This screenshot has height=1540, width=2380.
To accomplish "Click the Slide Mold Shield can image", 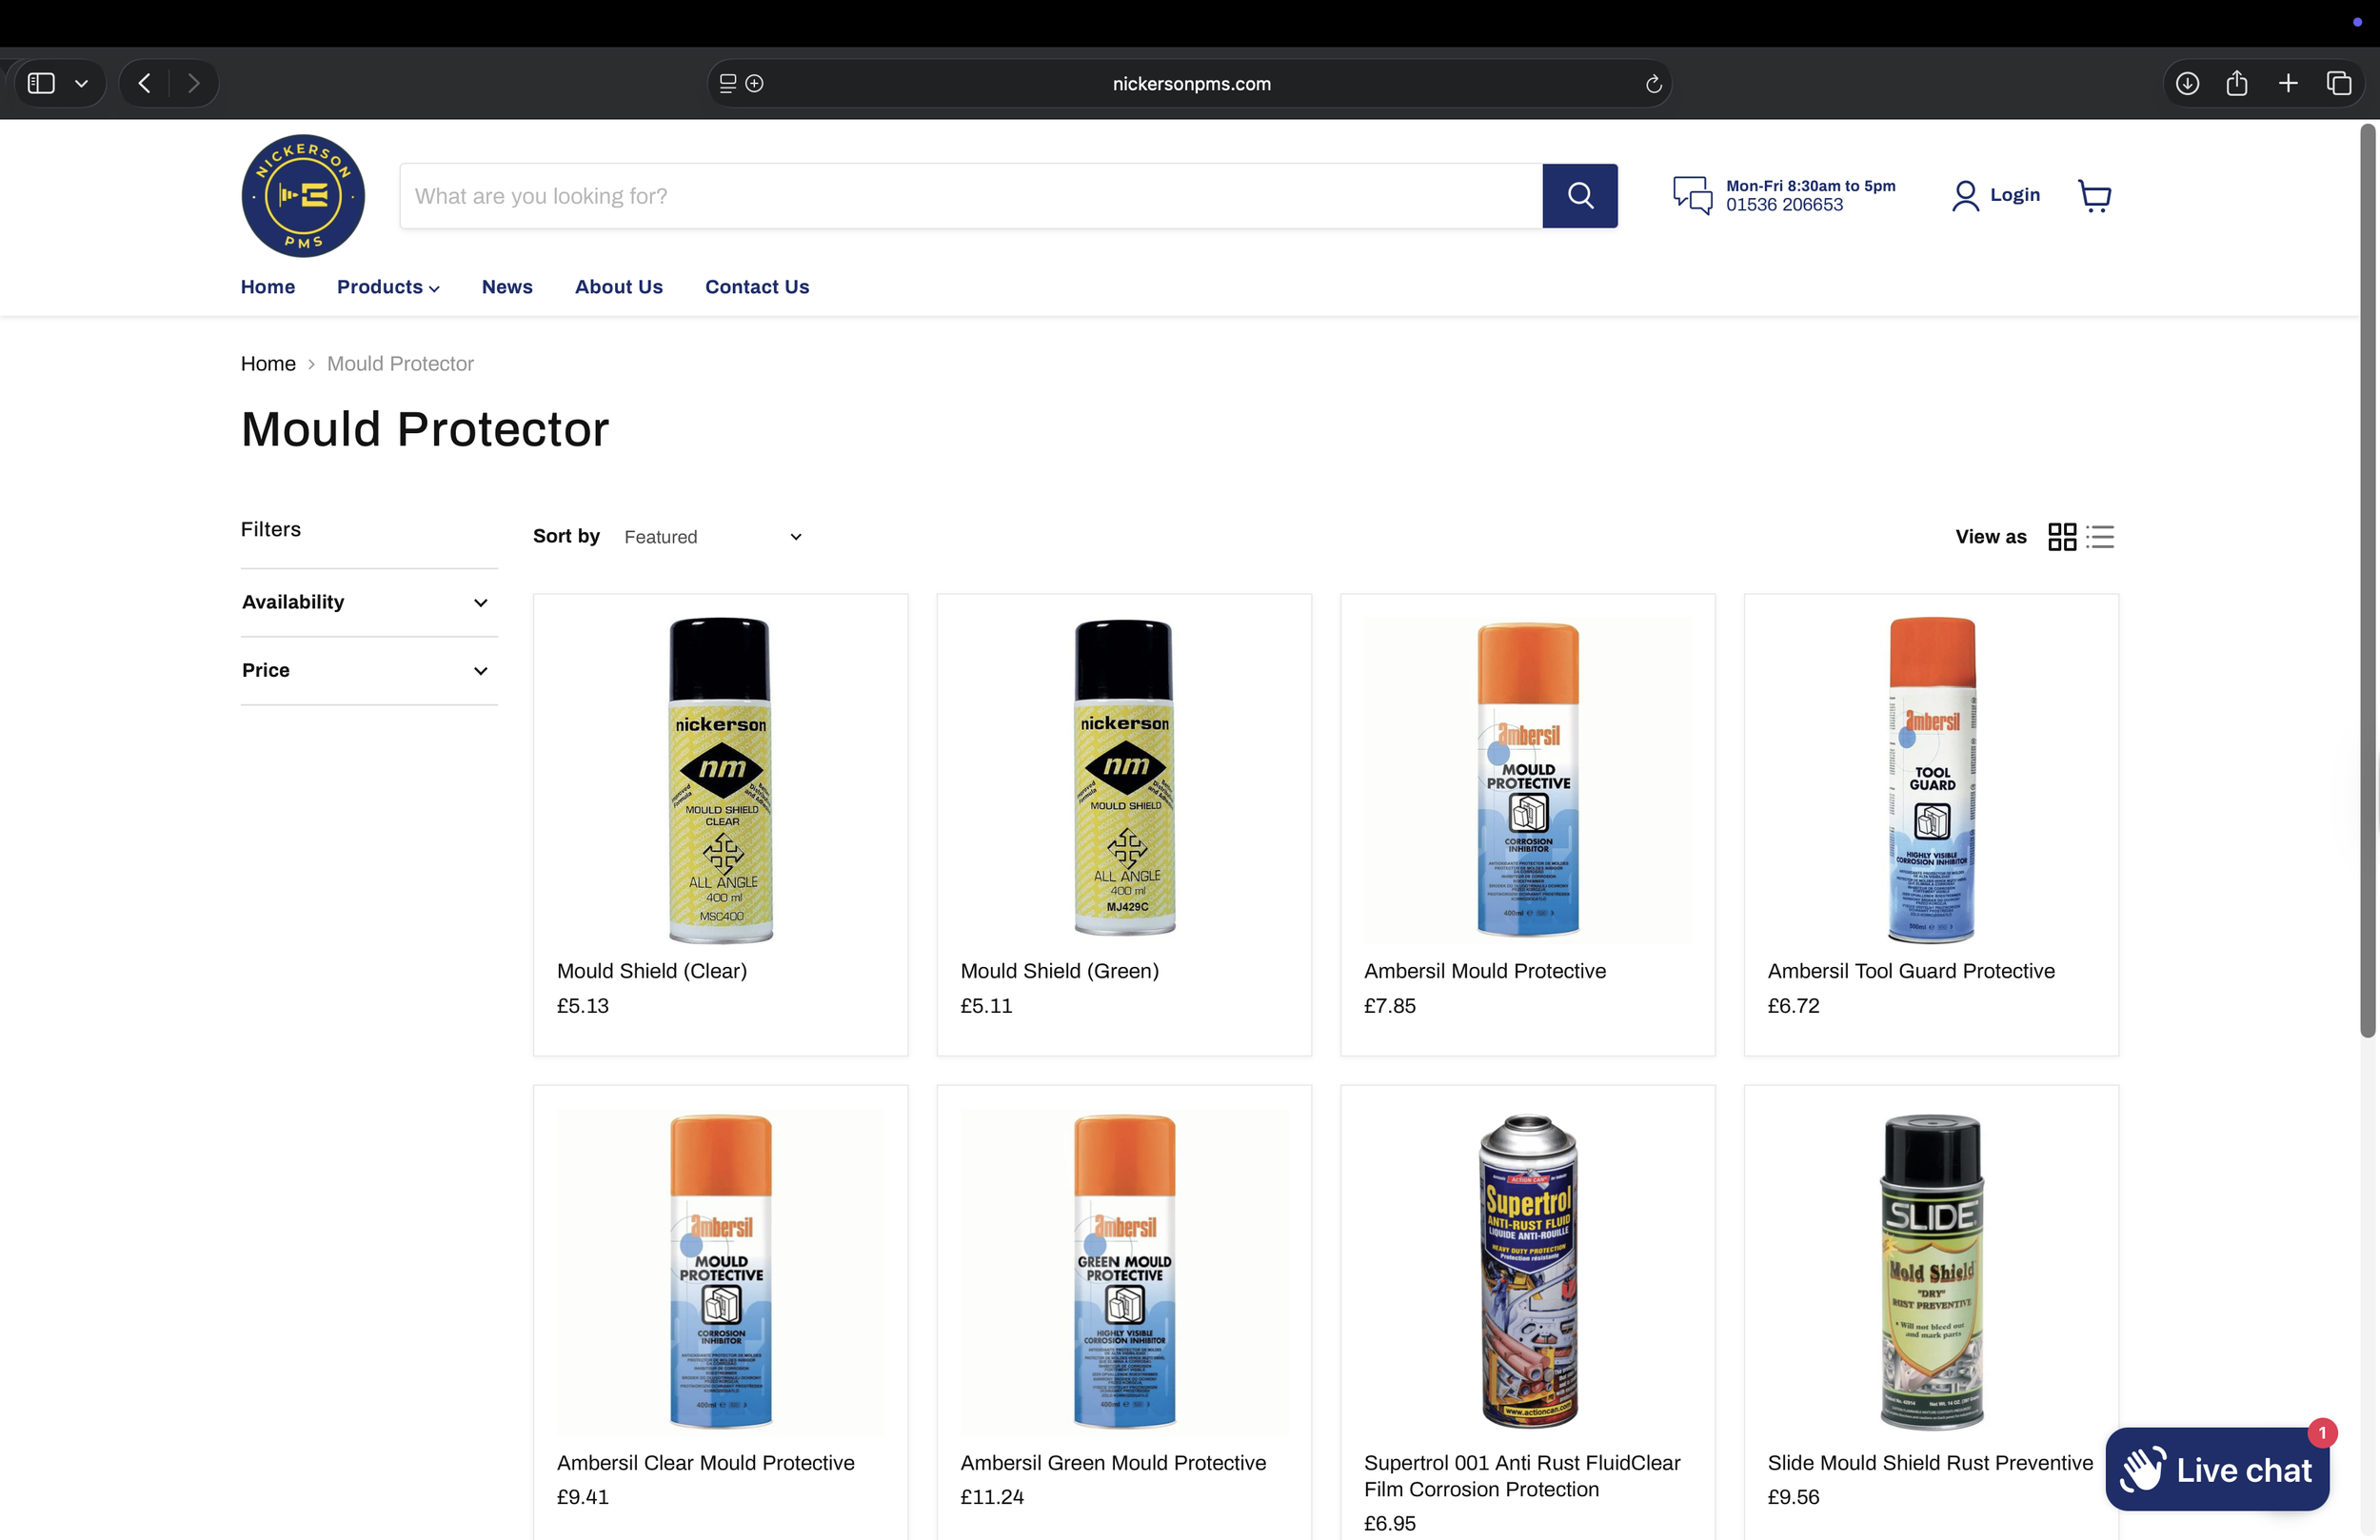I will [x=1931, y=1271].
